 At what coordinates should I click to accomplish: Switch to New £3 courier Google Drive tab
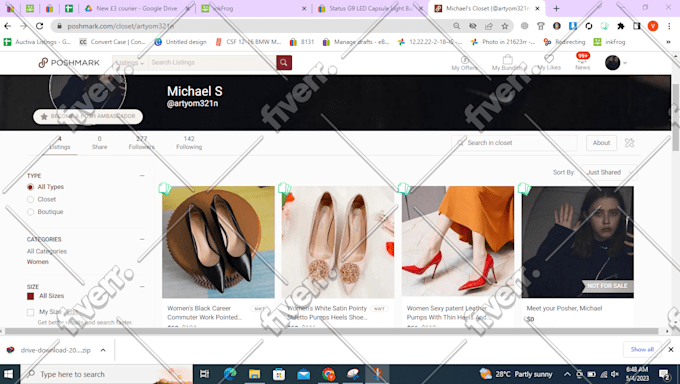click(x=136, y=8)
